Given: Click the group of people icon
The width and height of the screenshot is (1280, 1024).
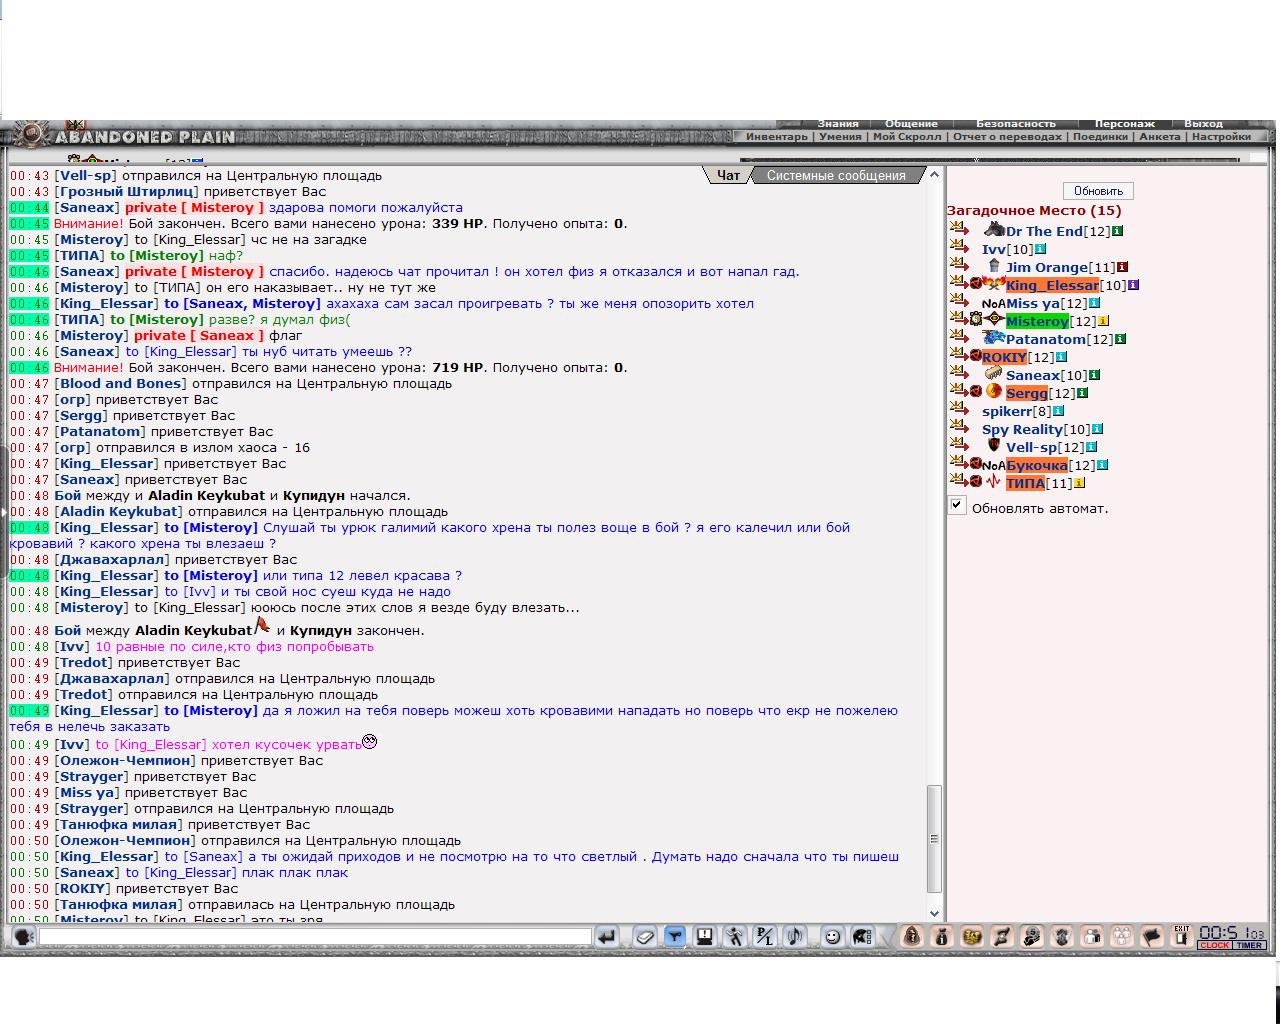Looking at the screenshot, I should (1121, 936).
